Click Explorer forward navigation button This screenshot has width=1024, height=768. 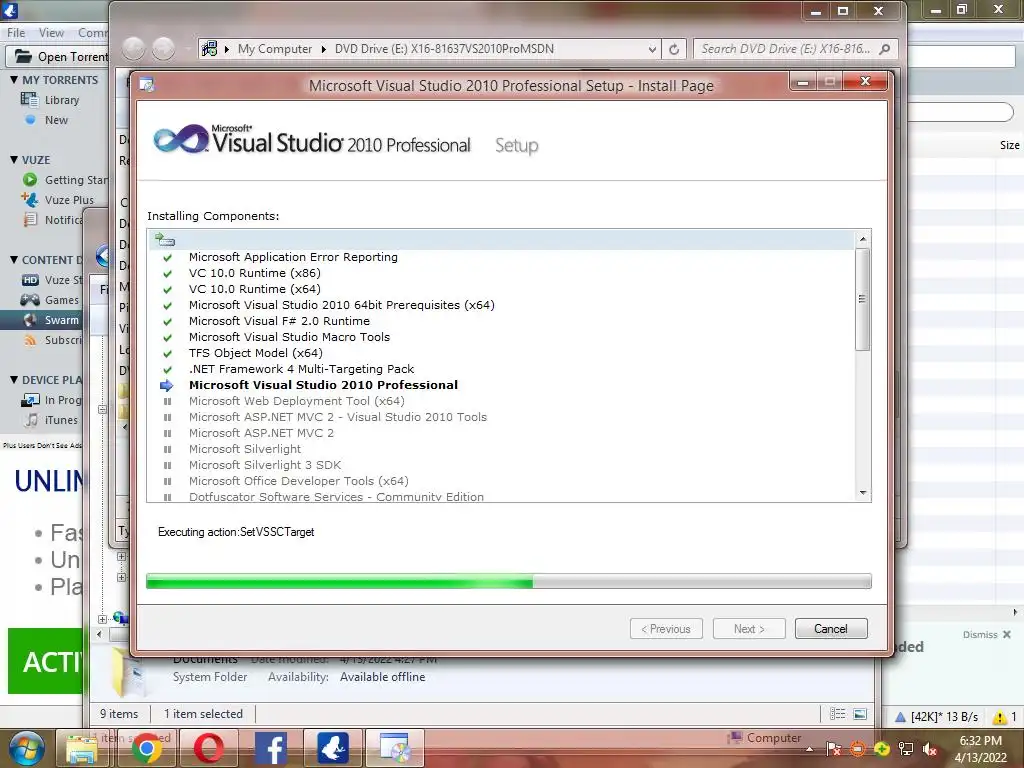coord(163,48)
